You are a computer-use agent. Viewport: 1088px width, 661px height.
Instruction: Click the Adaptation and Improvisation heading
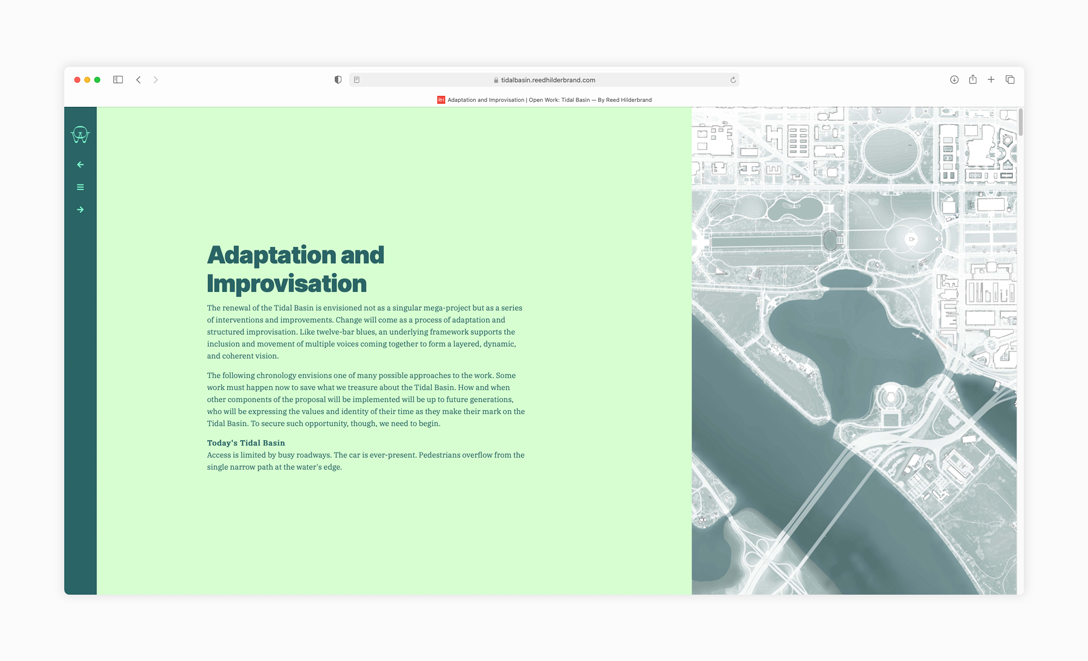tap(295, 269)
